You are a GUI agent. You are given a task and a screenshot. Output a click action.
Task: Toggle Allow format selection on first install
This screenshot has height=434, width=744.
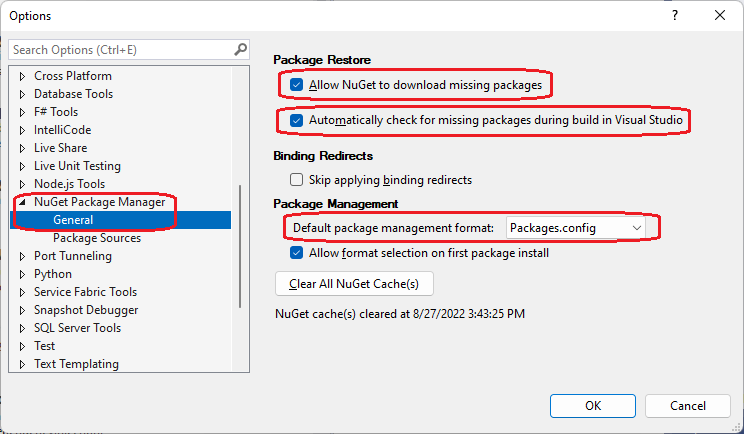pyautogui.click(x=297, y=253)
